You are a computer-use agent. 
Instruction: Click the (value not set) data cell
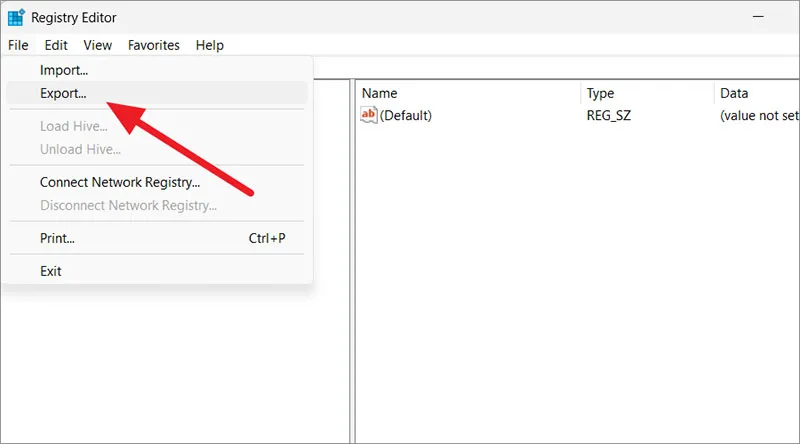[x=760, y=115]
